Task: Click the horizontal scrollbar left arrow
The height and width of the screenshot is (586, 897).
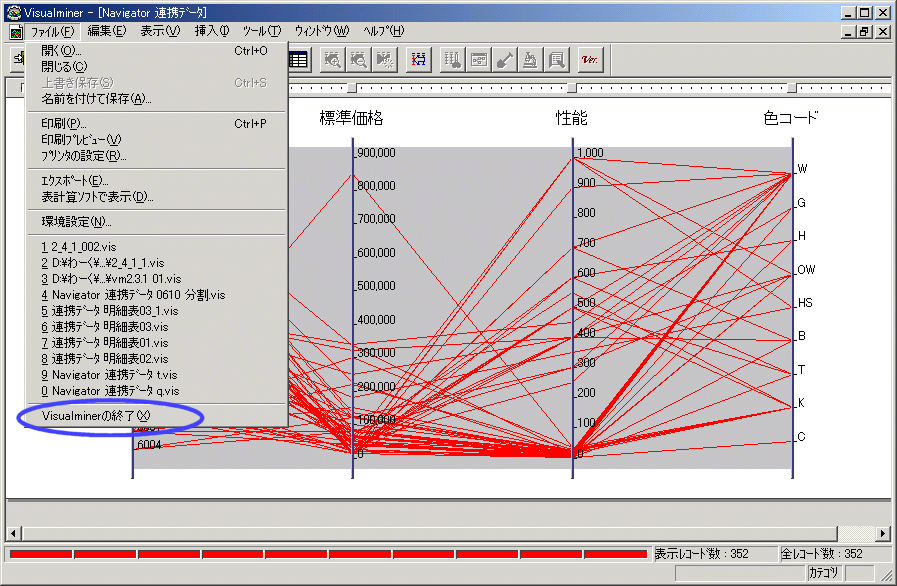Action: (14, 533)
